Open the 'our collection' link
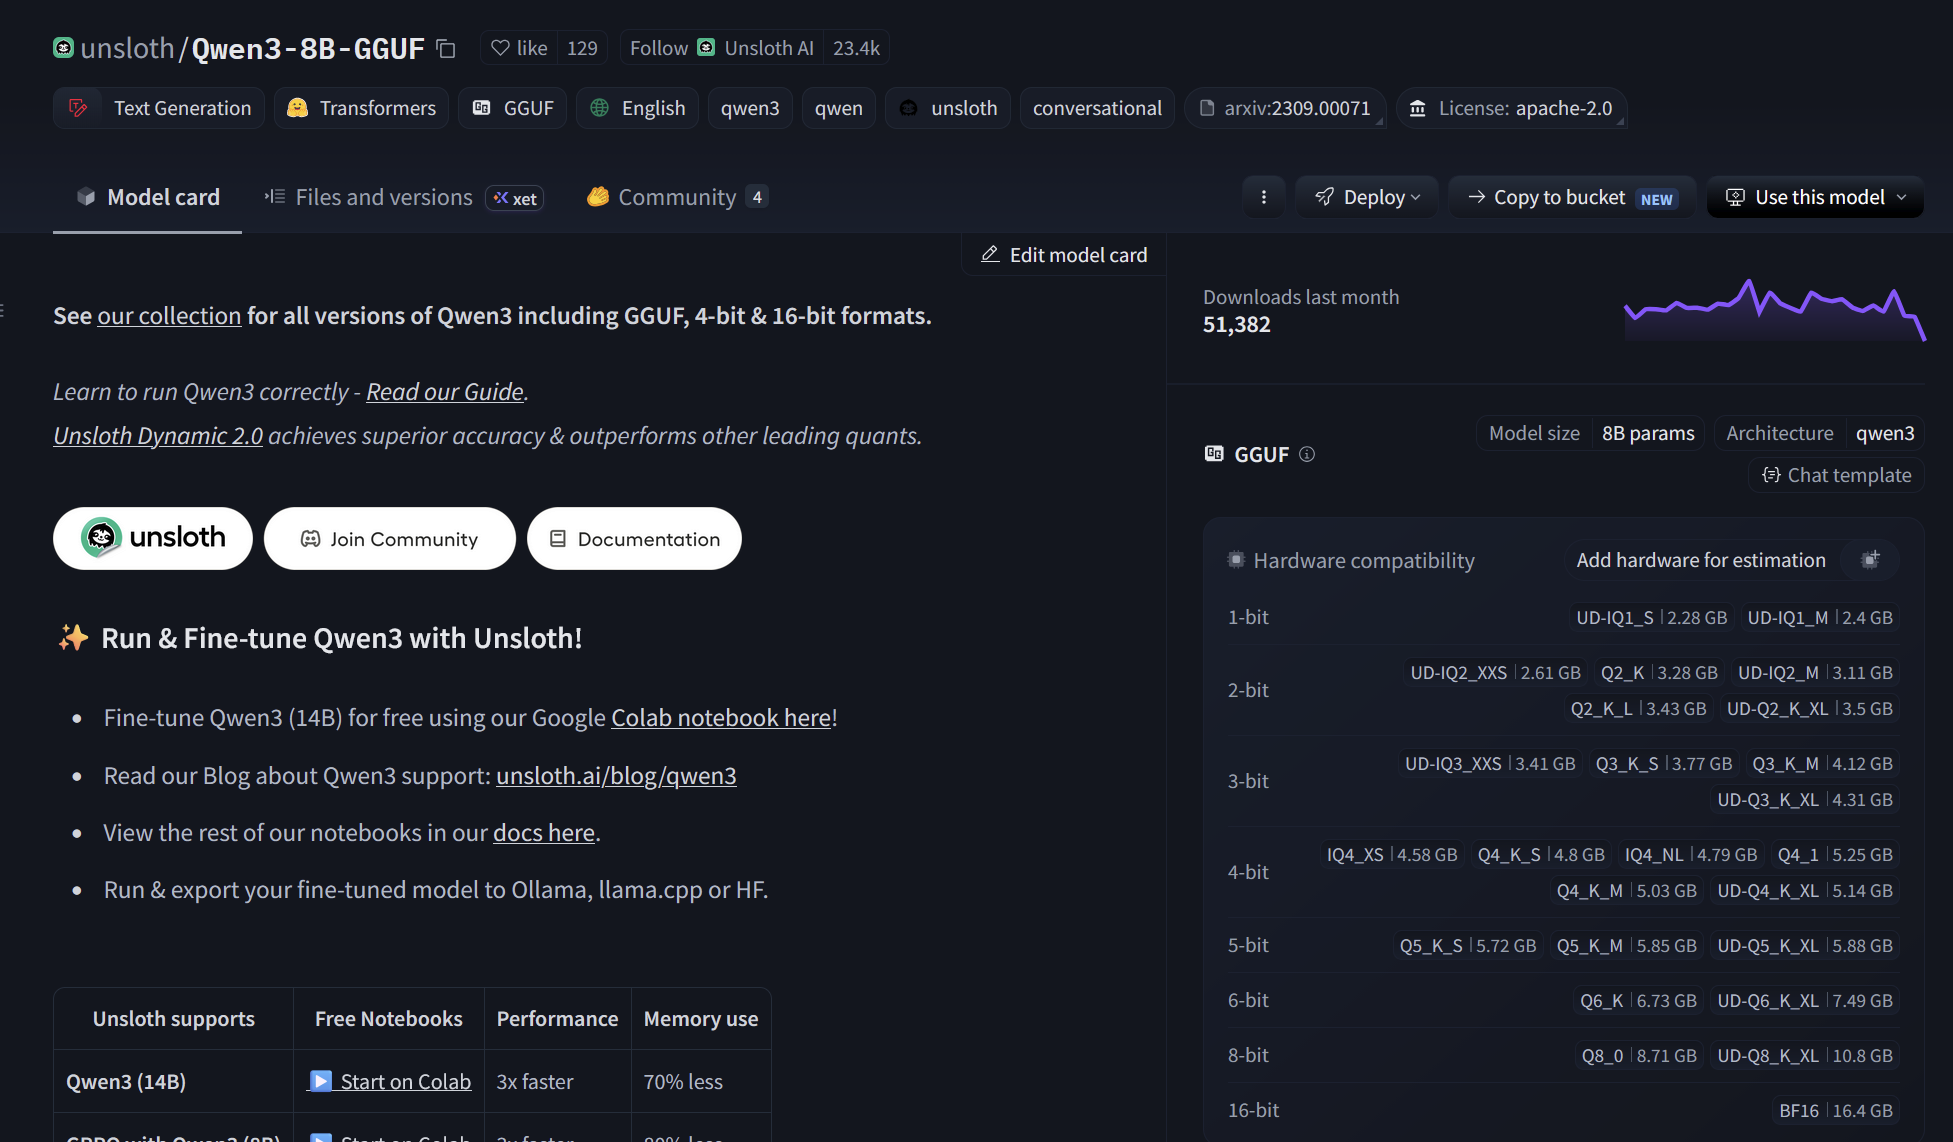 [x=169, y=316]
